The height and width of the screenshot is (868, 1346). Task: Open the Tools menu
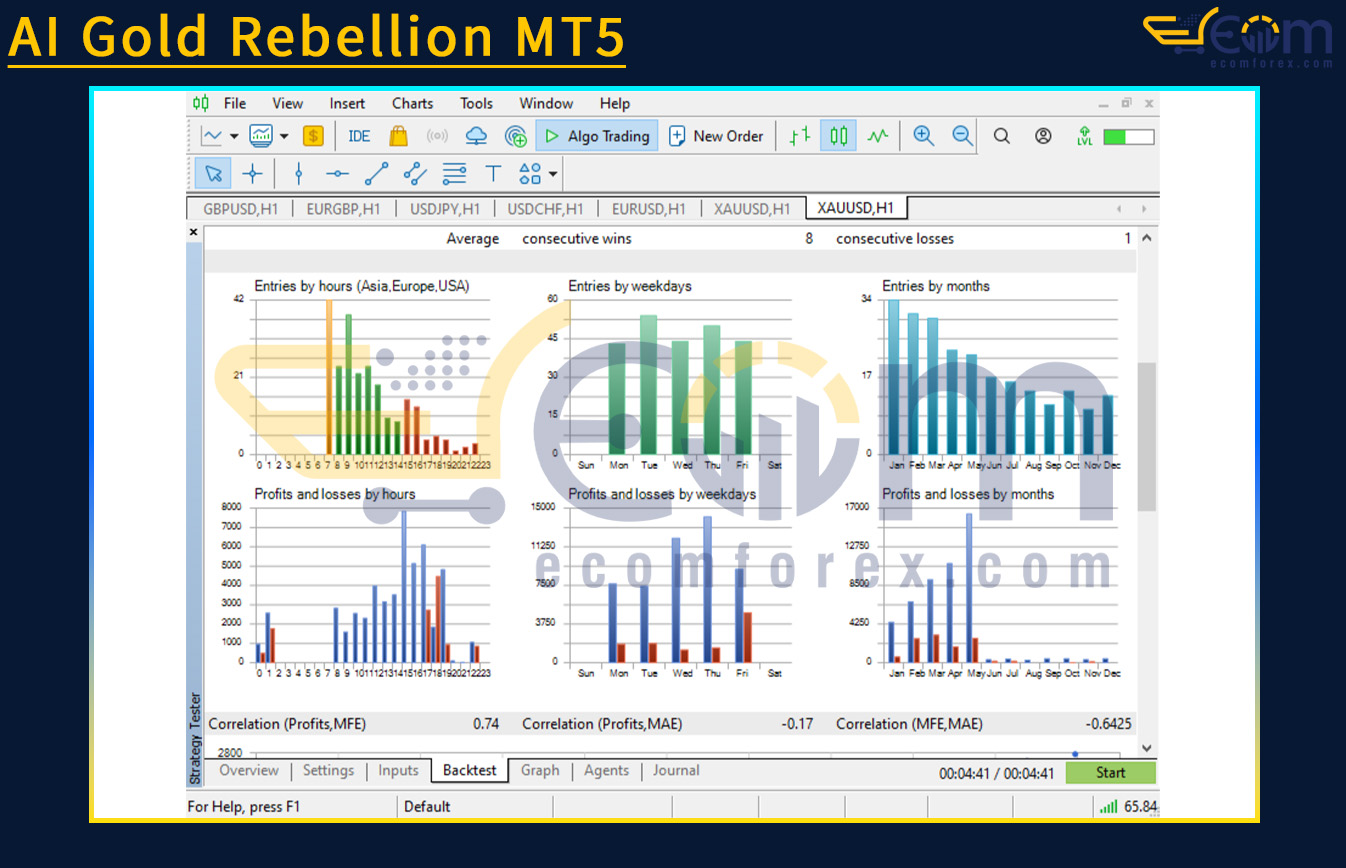476,103
